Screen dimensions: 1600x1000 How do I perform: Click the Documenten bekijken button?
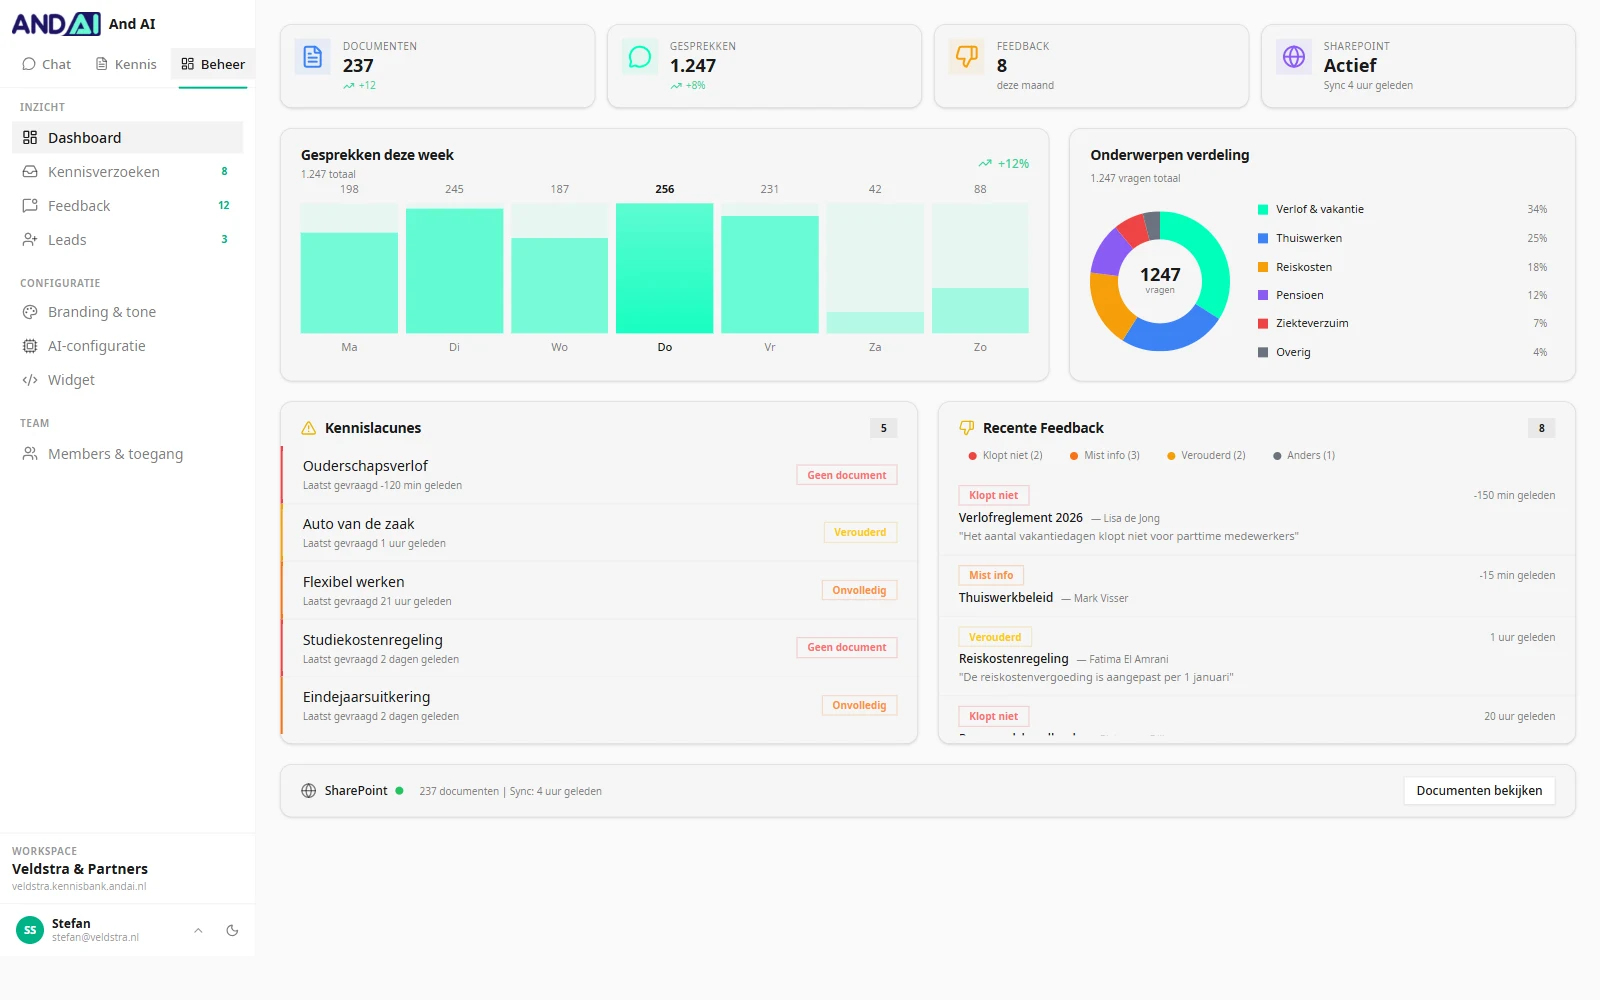click(x=1479, y=791)
